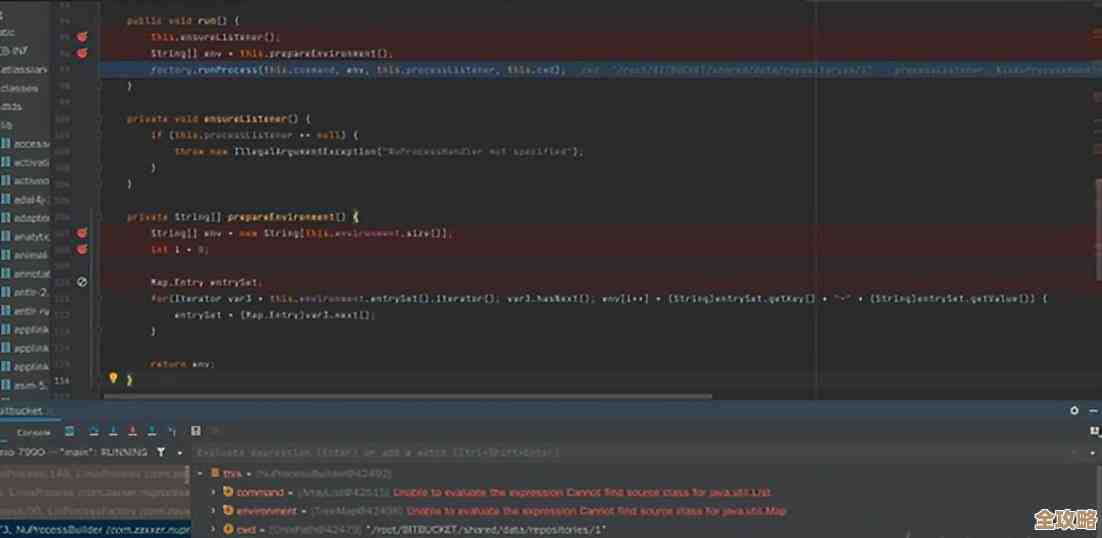Switch to the Console tab
The height and width of the screenshot is (538, 1102).
tap(34, 432)
